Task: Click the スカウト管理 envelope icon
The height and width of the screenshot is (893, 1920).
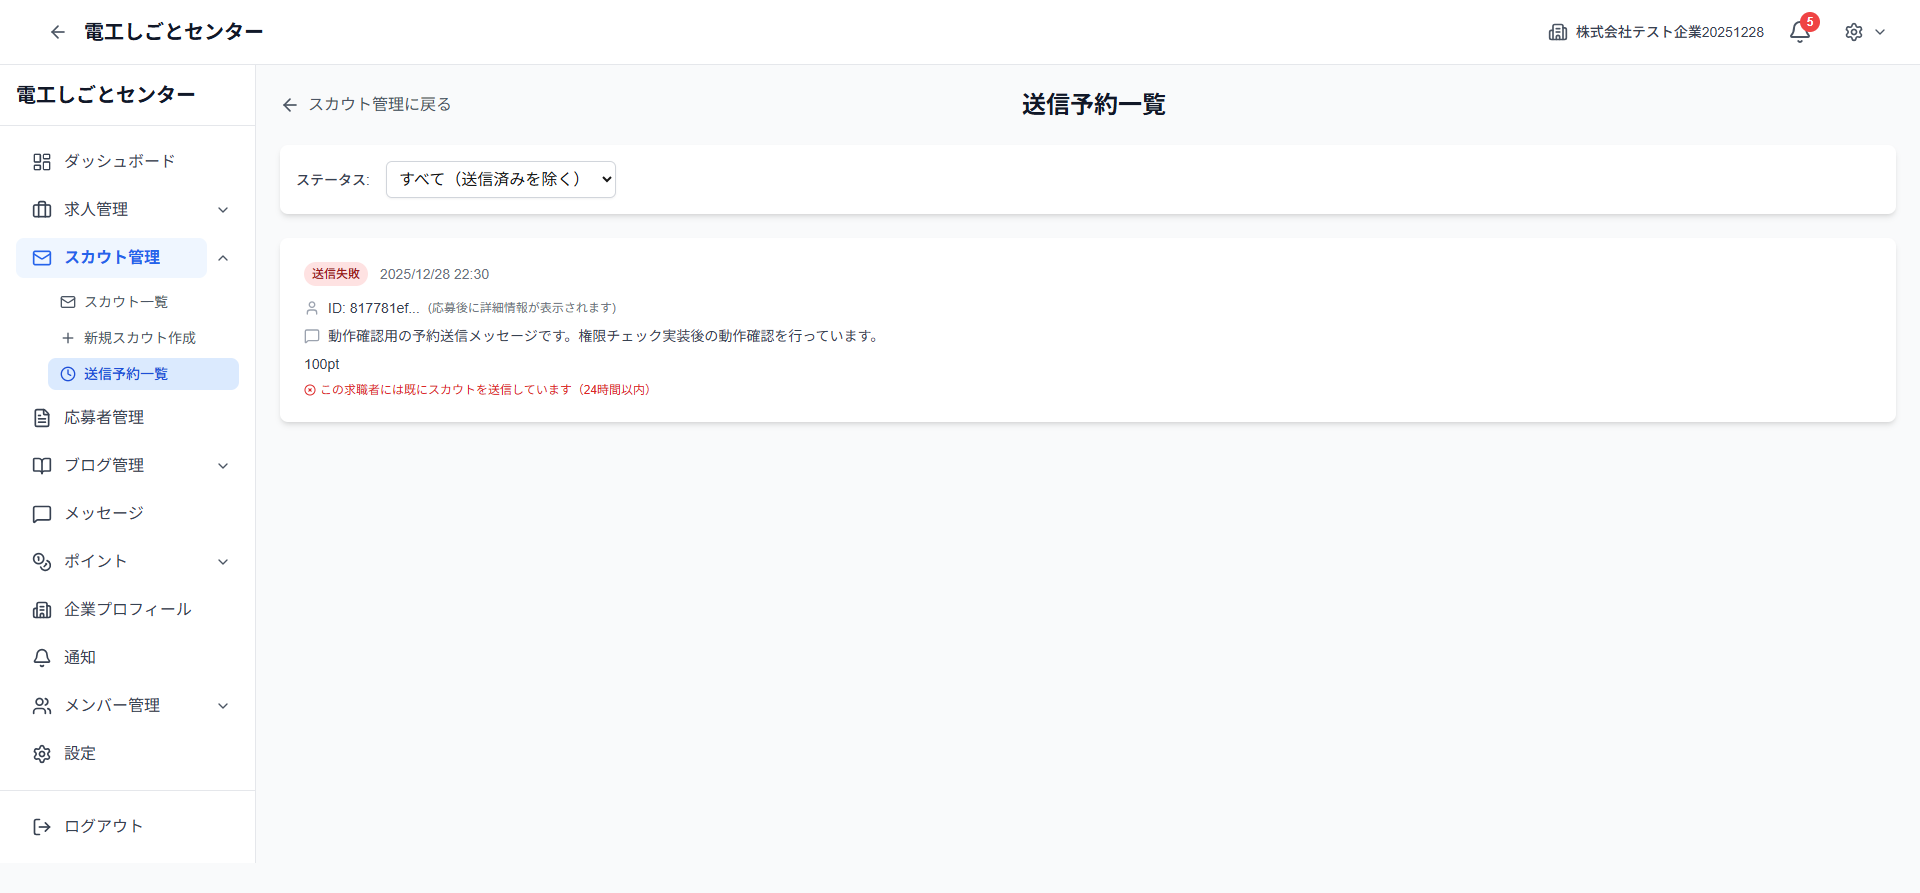Action: point(42,257)
